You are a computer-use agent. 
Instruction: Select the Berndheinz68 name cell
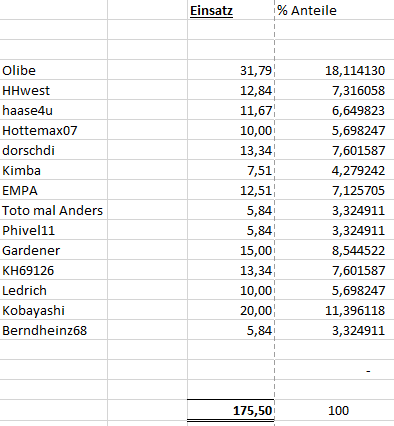pos(54,330)
